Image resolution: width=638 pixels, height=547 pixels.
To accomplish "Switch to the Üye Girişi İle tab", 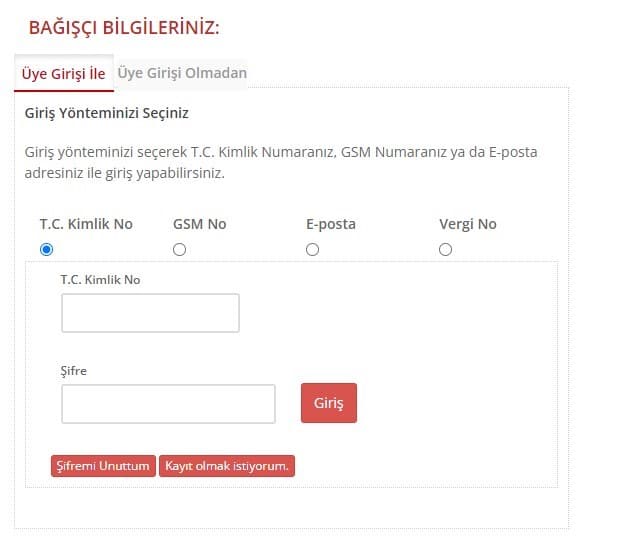I will [63, 73].
